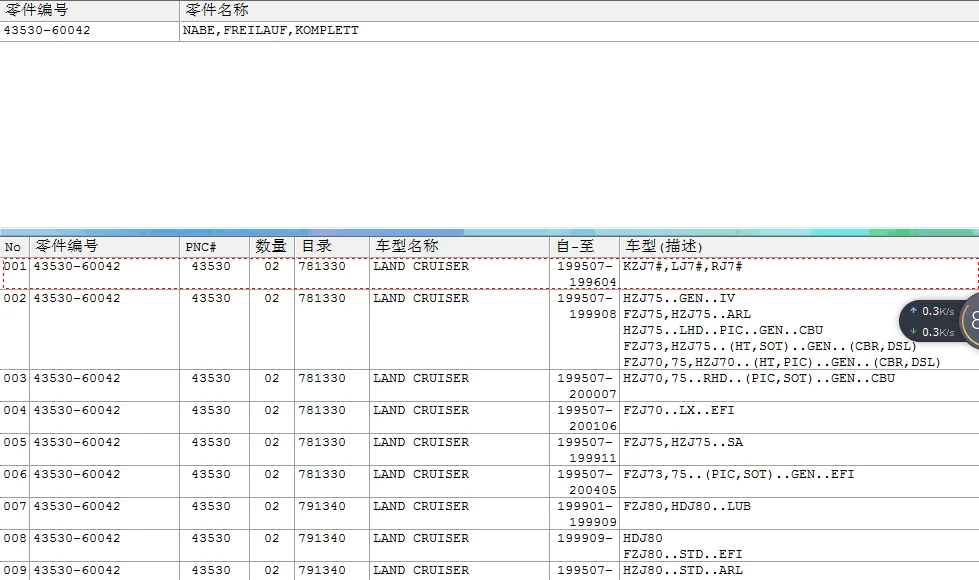Sort by the No column header
The image size is (979, 580).
tap(12, 247)
